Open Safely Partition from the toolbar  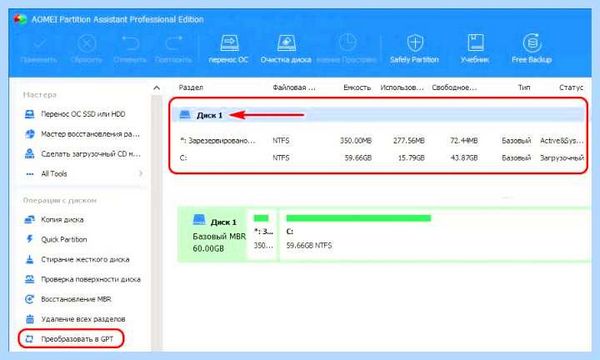pos(414,49)
